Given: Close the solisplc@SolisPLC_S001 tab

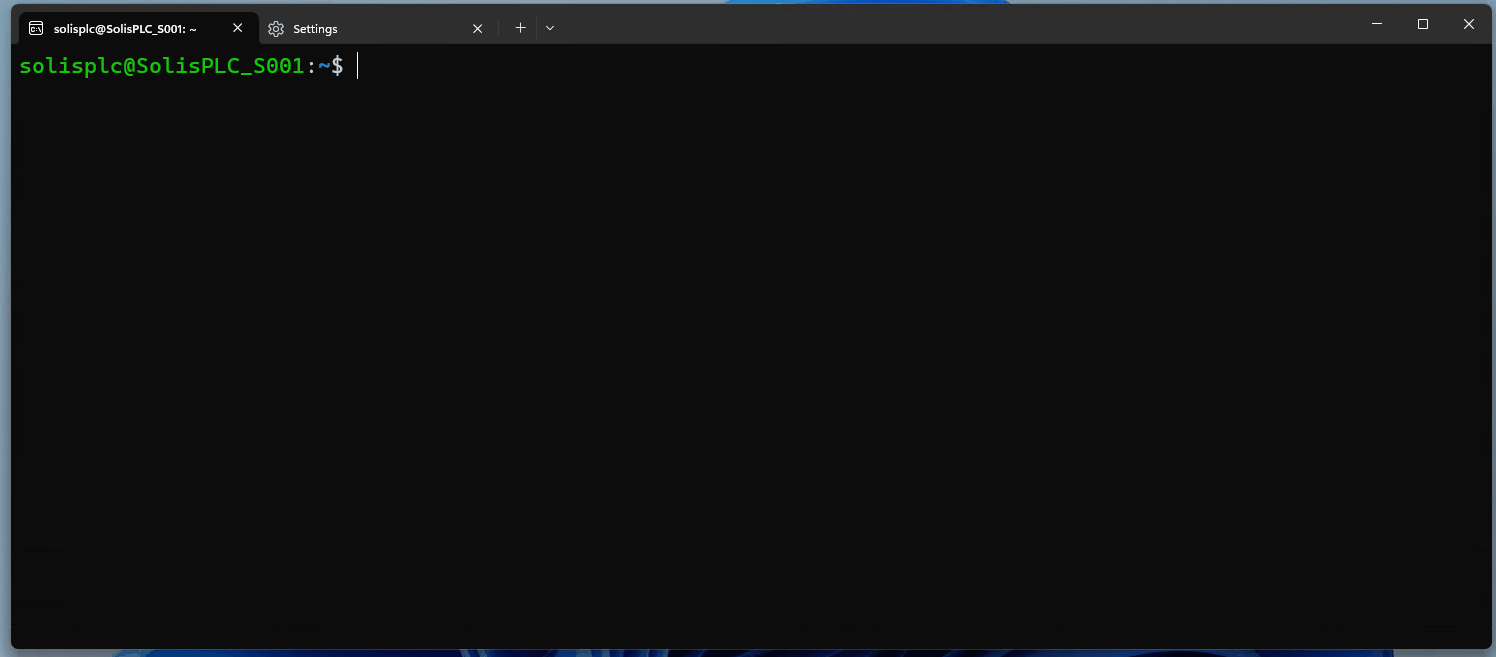Looking at the screenshot, I should point(237,28).
